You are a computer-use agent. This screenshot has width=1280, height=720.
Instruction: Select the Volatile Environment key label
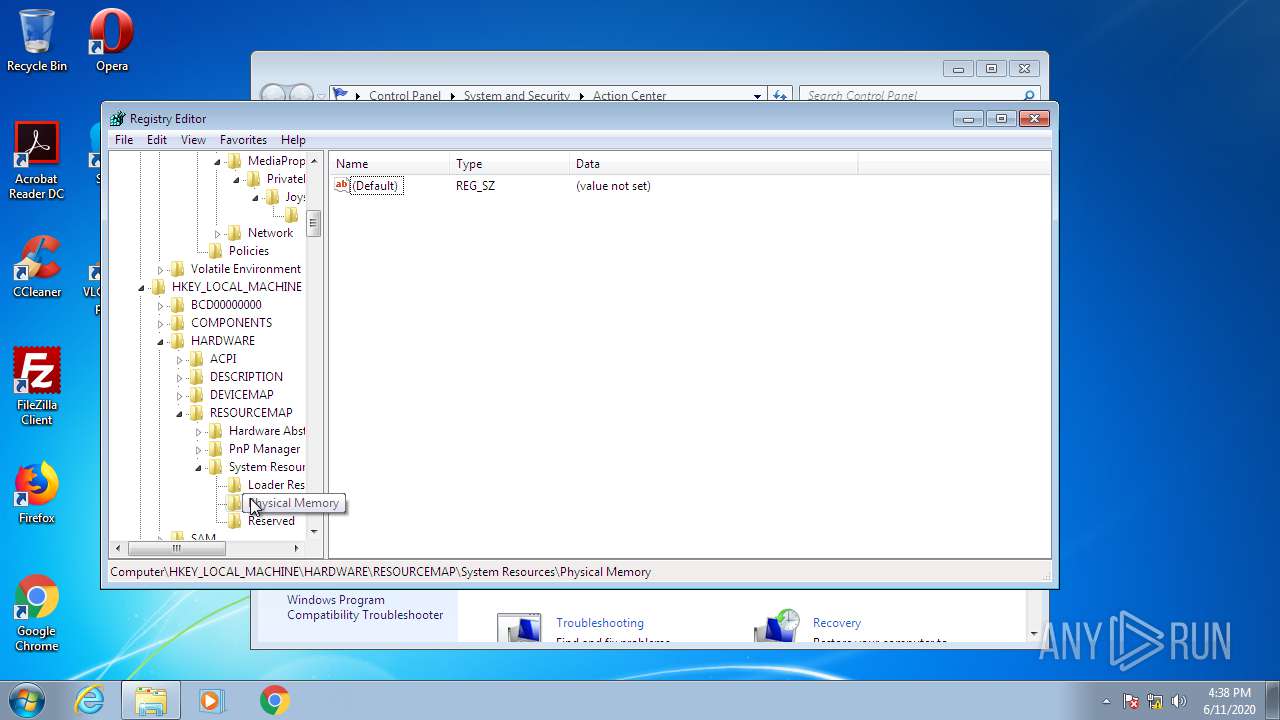pos(246,269)
